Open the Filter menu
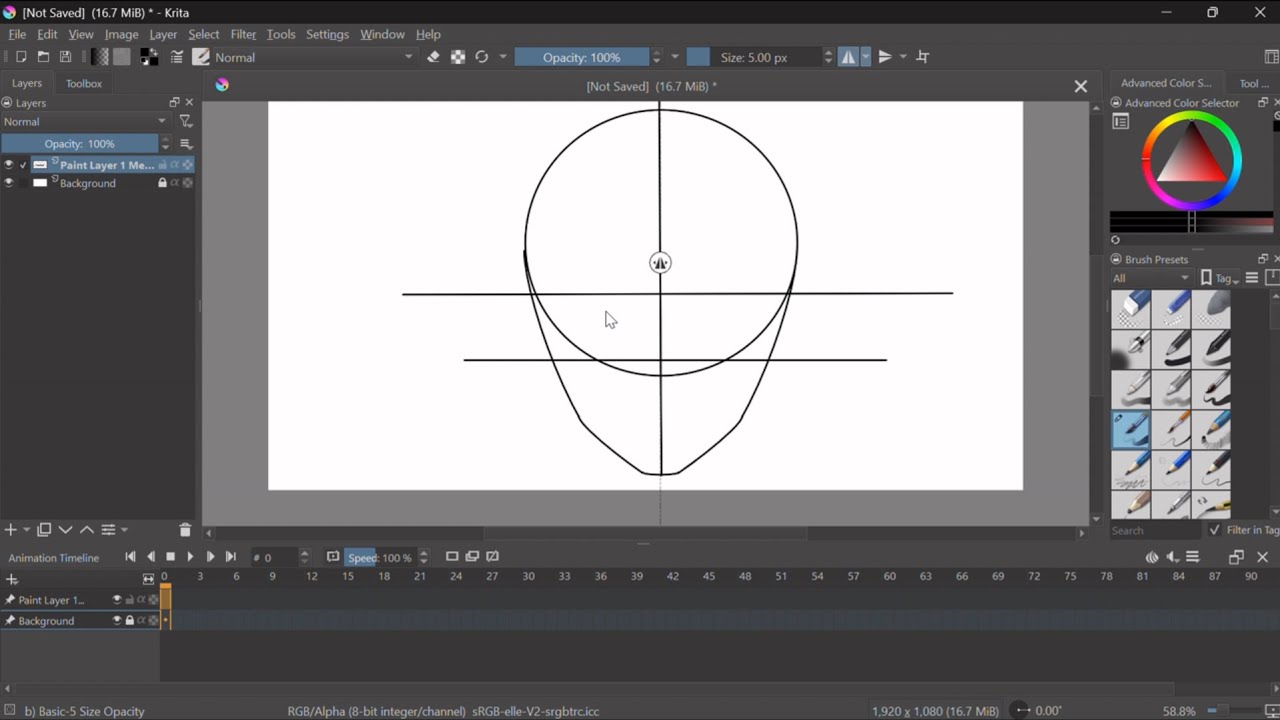The width and height of the screenshot is (1280, 720). [x=243, y=34]
